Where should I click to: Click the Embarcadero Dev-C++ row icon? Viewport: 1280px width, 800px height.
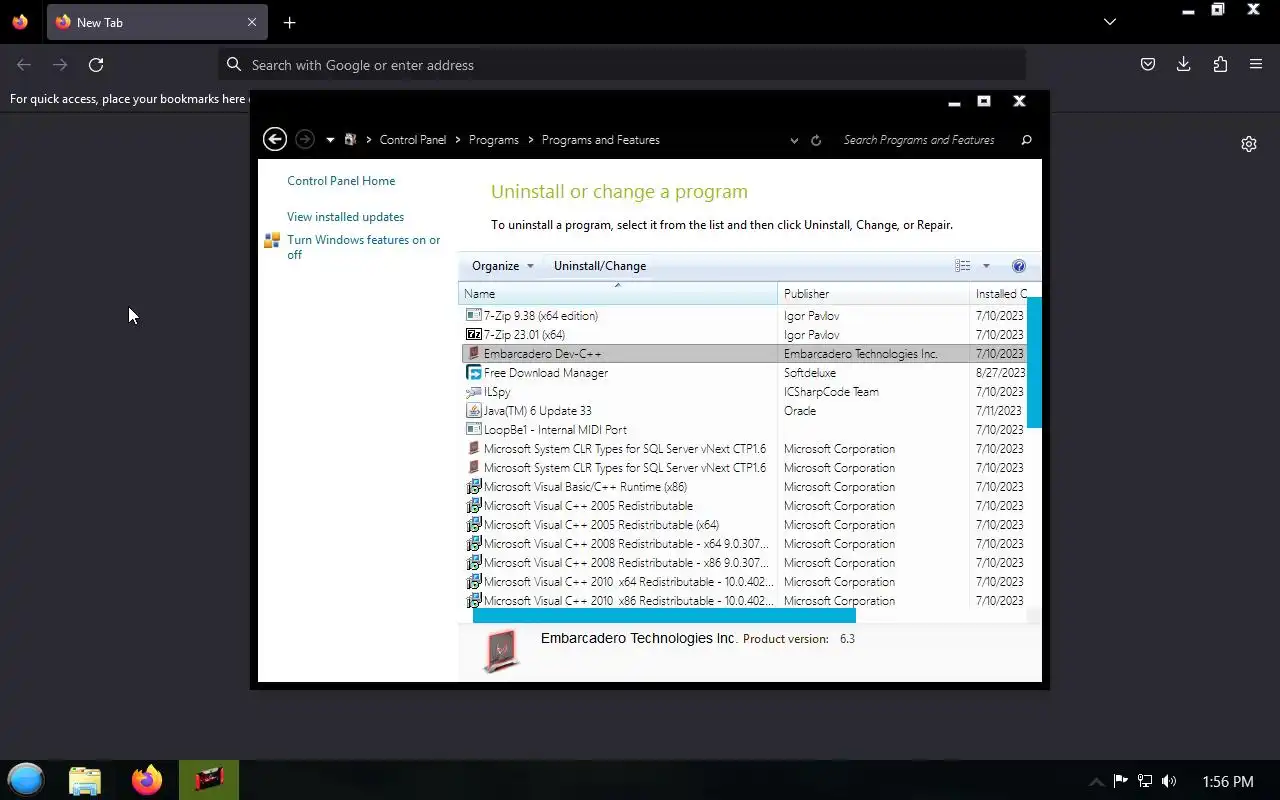point(474,354)
